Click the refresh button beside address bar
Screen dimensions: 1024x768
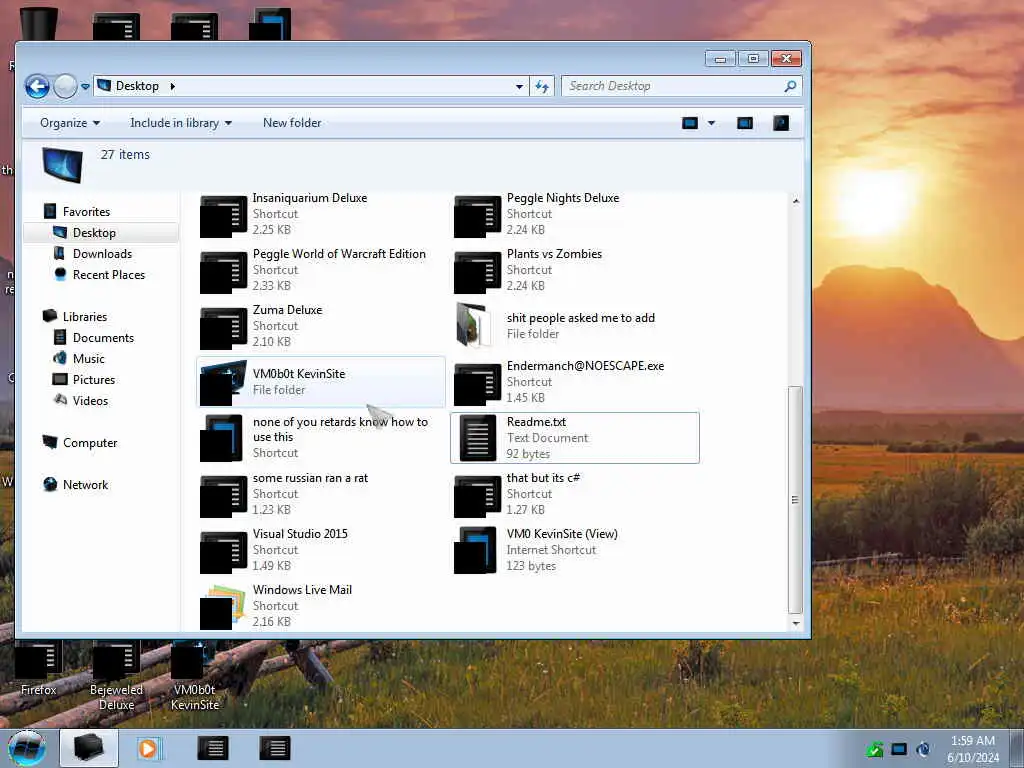pos(542,86)
